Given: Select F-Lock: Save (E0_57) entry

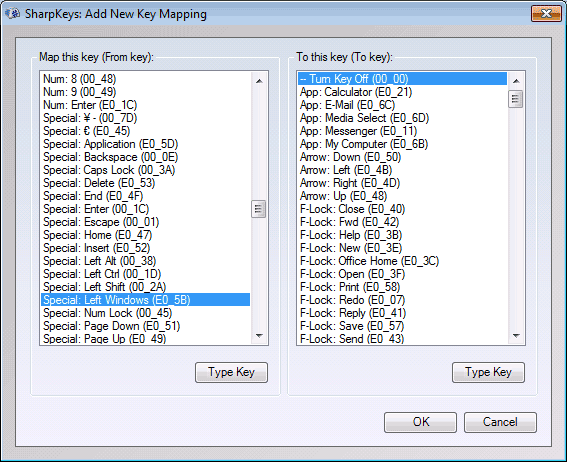Looking at the screenshot, I should click(x=402, y=326).
